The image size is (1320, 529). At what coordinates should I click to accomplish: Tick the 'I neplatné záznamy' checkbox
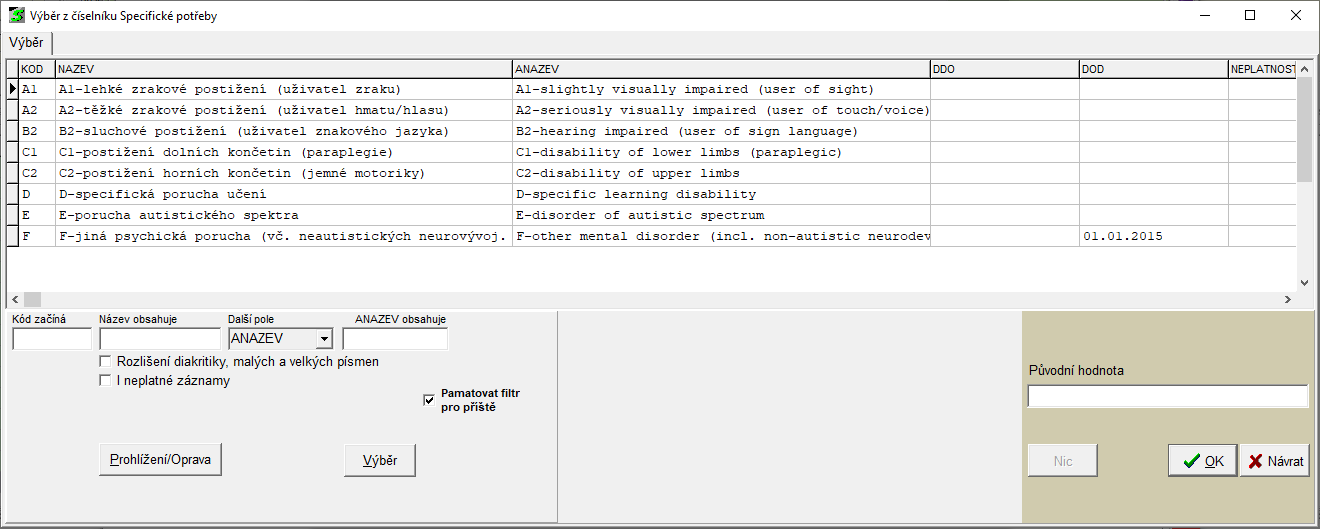(x=105, y=381)
